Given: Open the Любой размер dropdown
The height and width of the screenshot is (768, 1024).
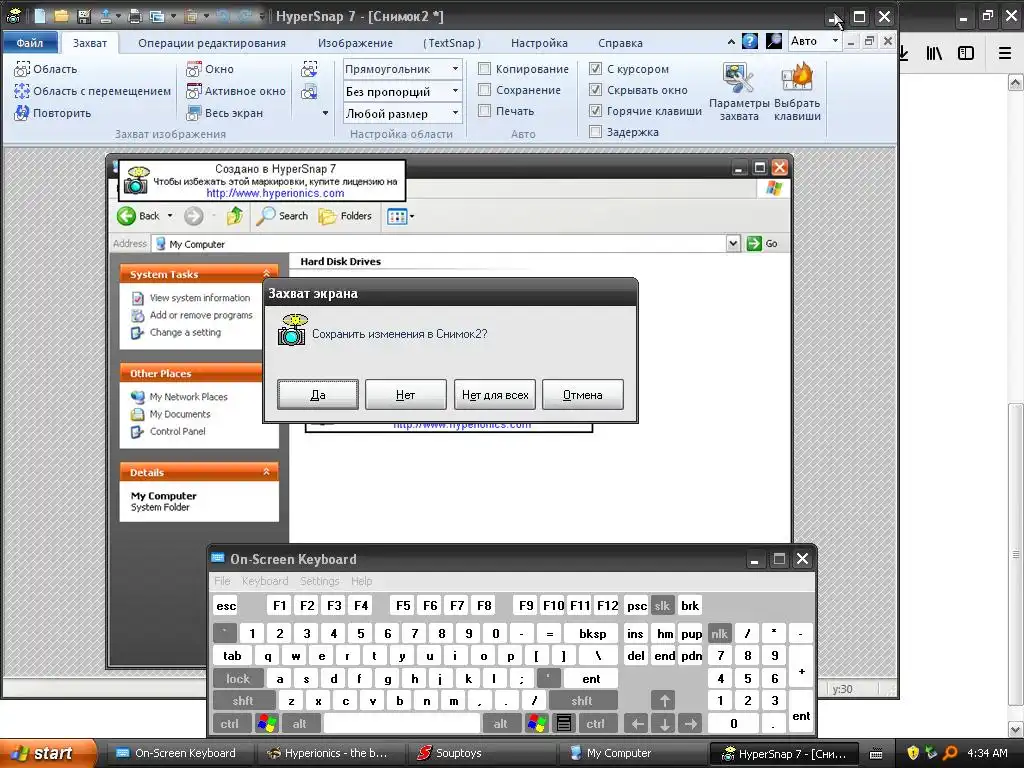Looking at the screenshot, I should click(455, 113).
